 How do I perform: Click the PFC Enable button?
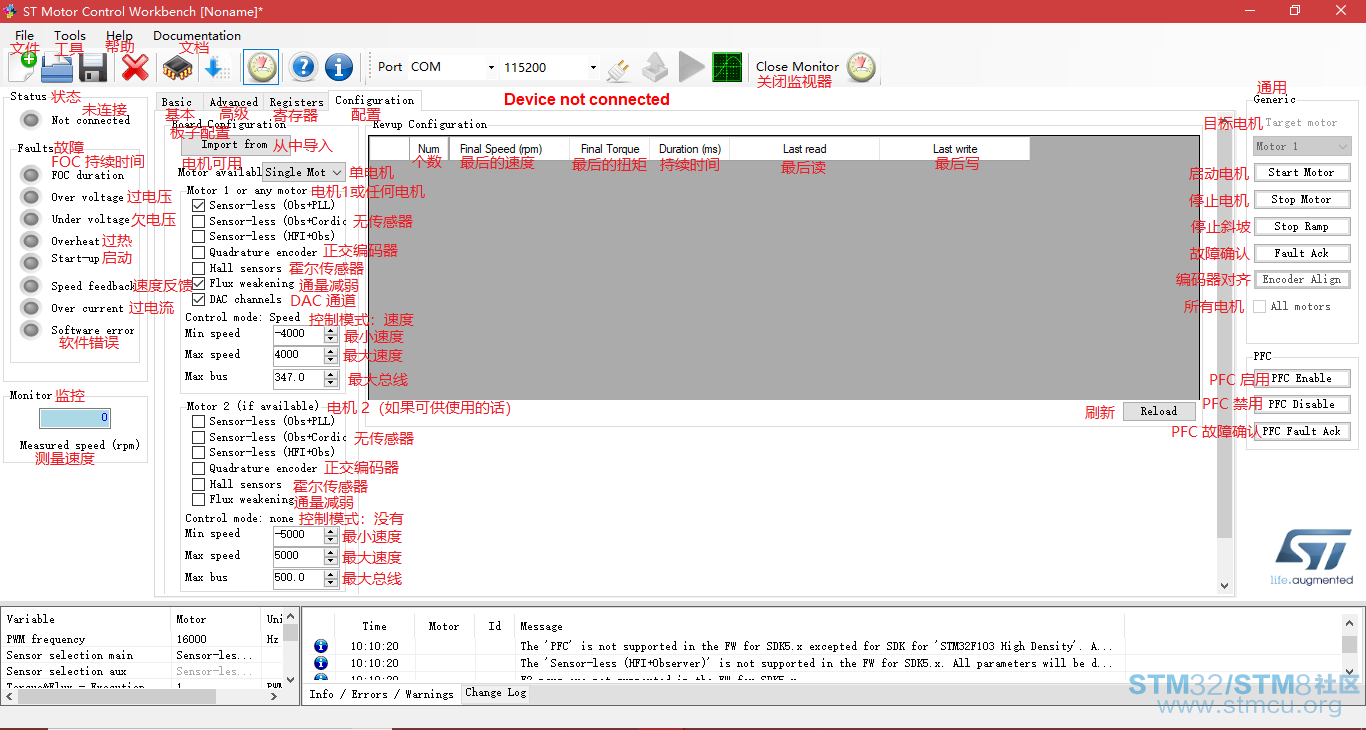pyautogui.click(x=1302, y=379)
